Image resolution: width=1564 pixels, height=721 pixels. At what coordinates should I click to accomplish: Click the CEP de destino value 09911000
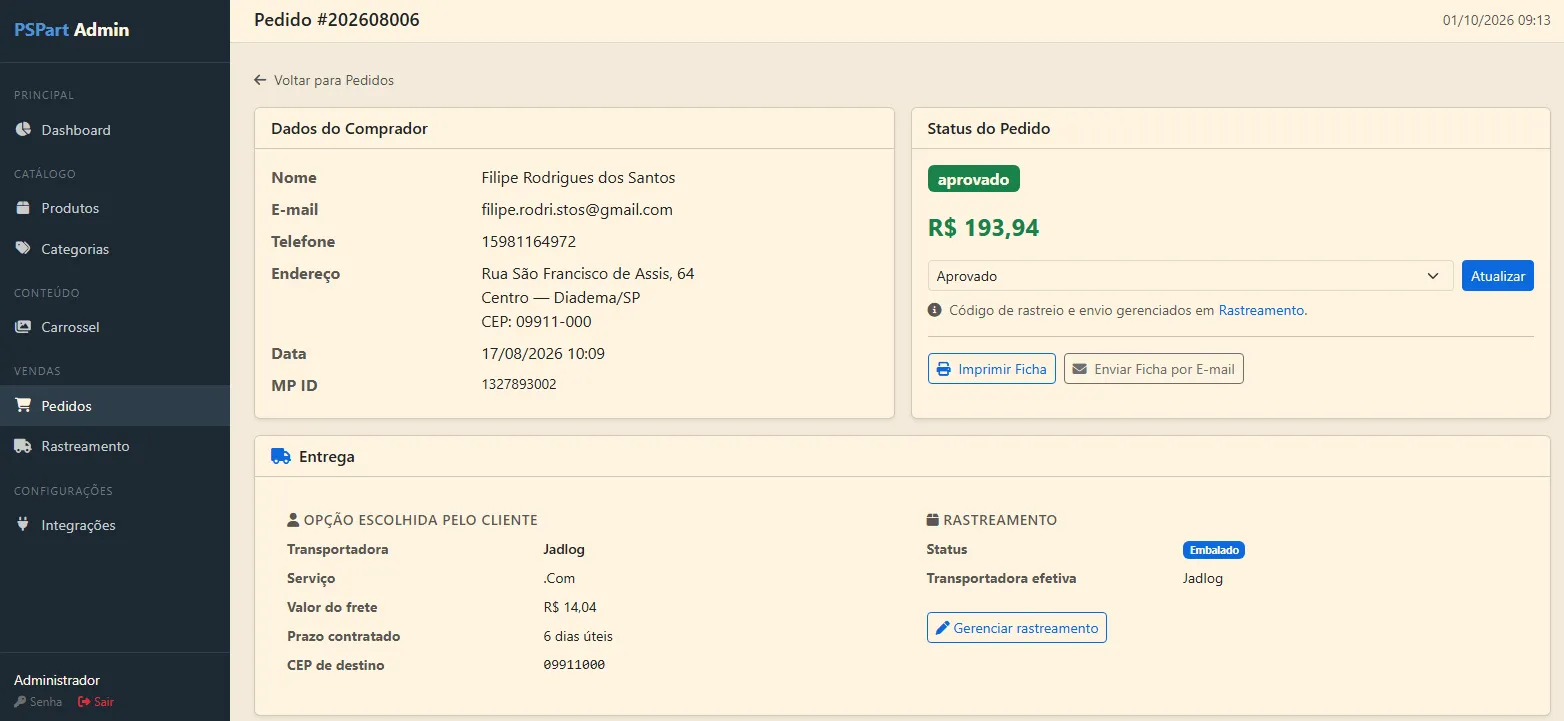(x=574, y=665)
